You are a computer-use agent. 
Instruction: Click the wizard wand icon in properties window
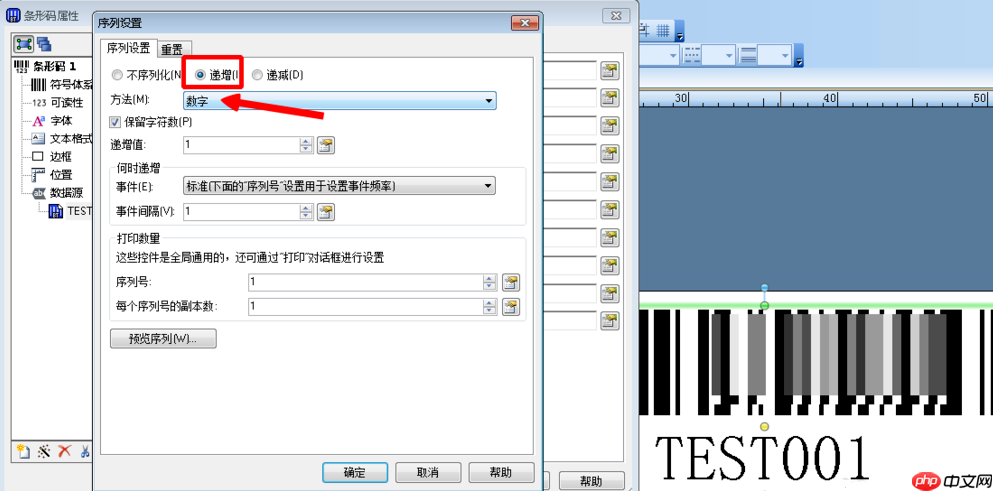44,451
